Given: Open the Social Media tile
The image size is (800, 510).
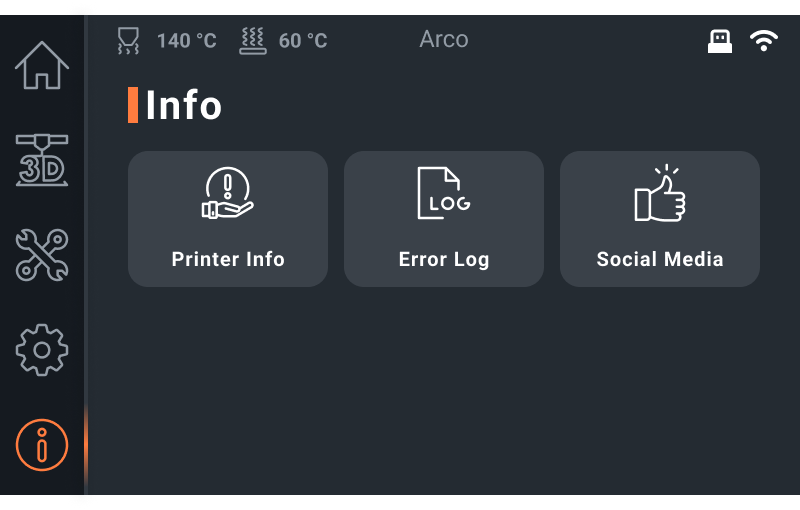Looking at the screenshot, I should pos(660,219).
